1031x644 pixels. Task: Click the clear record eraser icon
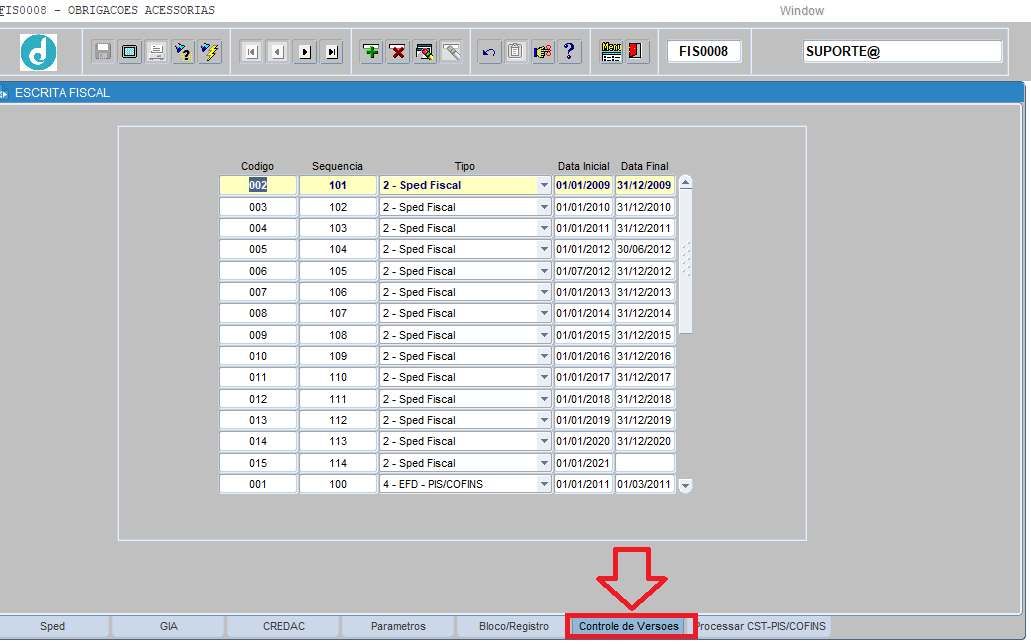pyautogui.click(x=425, y=51)
